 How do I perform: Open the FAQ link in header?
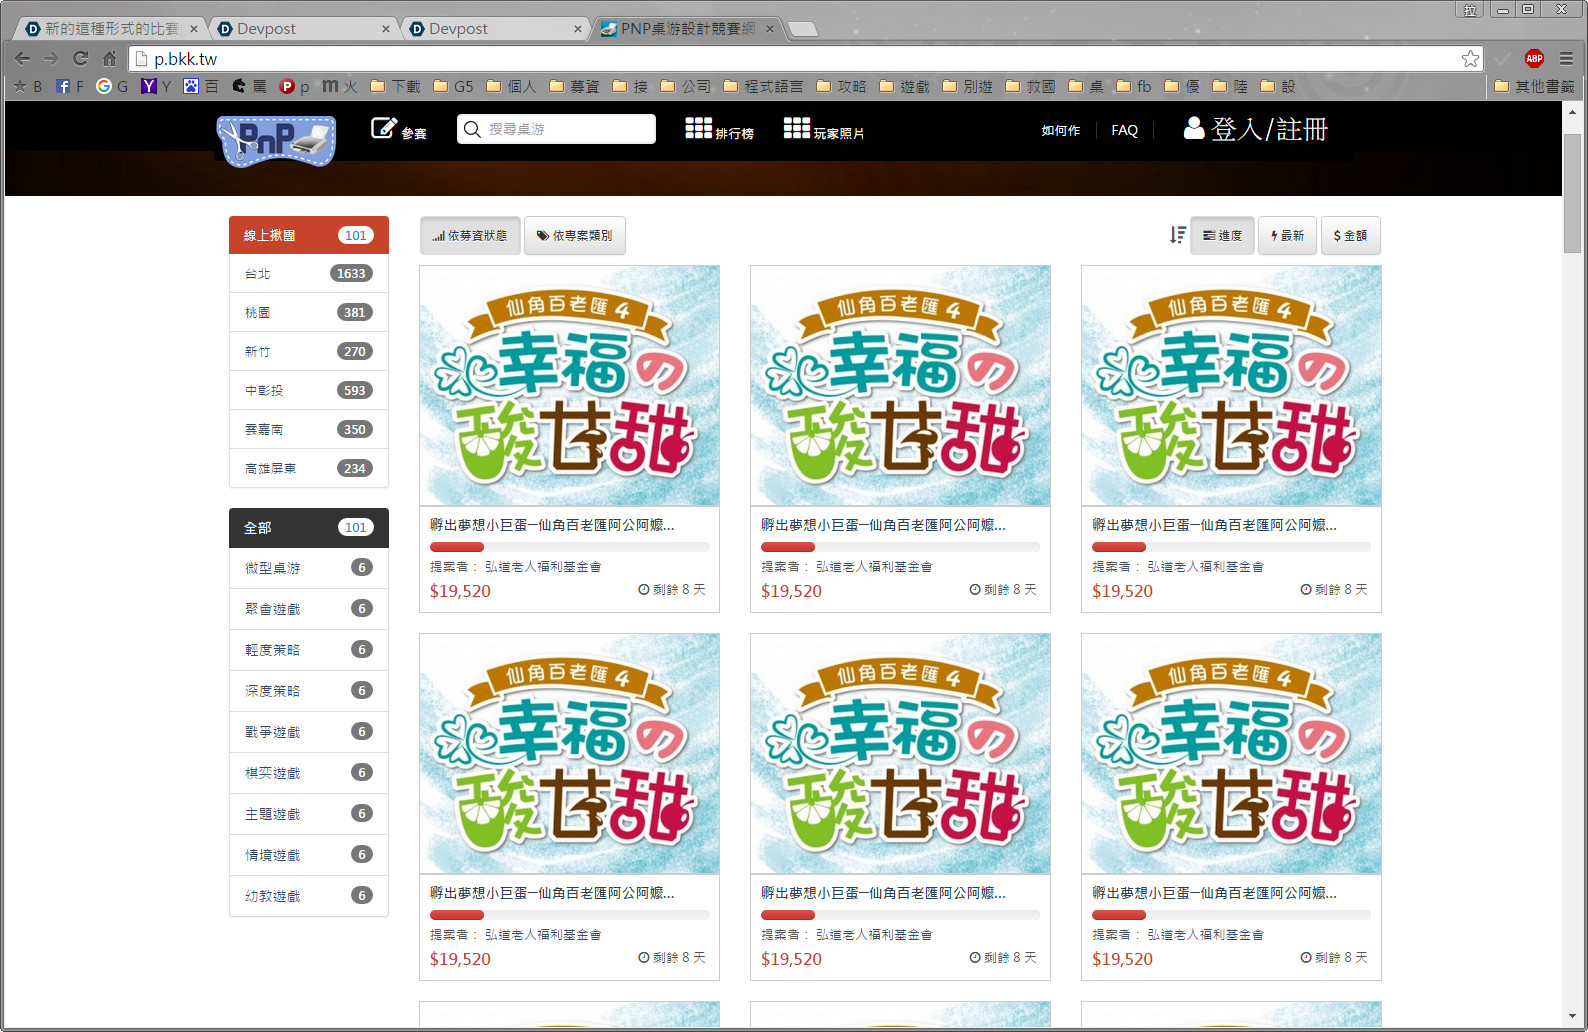pyautogui.click(x=1124, y=130)
